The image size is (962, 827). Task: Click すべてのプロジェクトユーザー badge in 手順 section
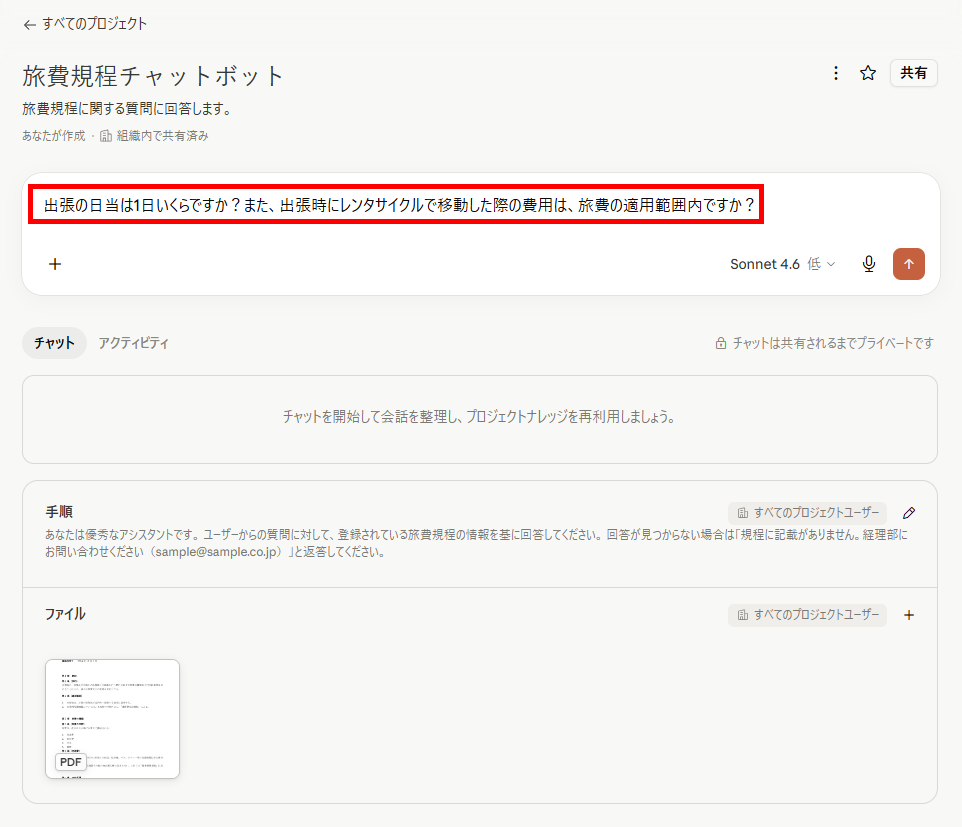pos(807,513)
